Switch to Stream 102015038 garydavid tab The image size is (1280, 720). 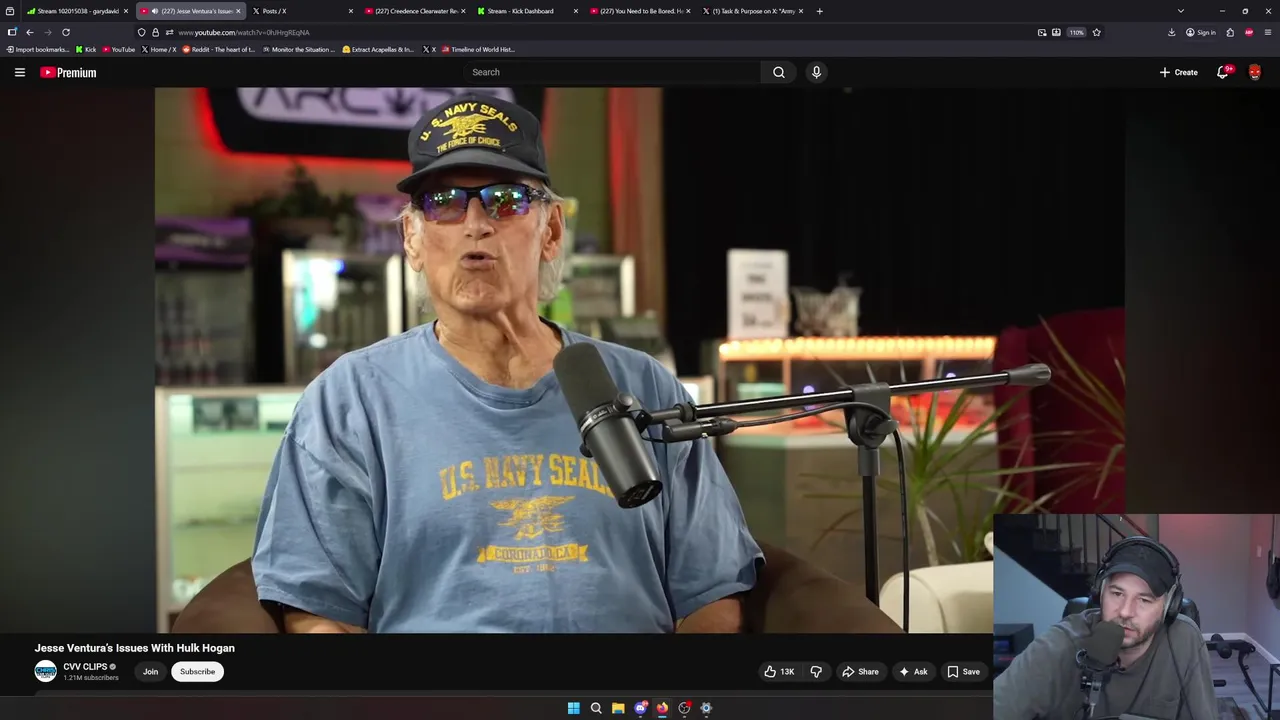[77, 11]
